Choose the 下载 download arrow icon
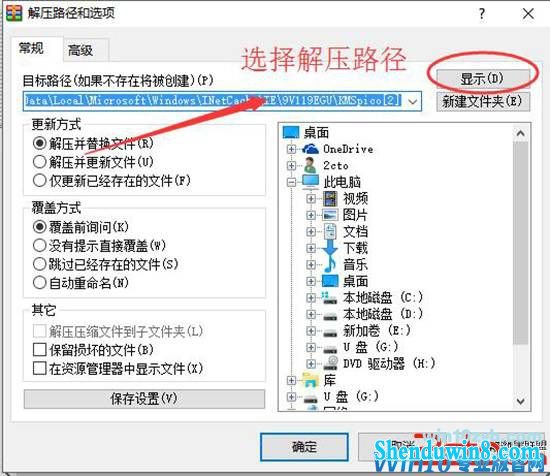Screen dimensions: 550x476 330,248
